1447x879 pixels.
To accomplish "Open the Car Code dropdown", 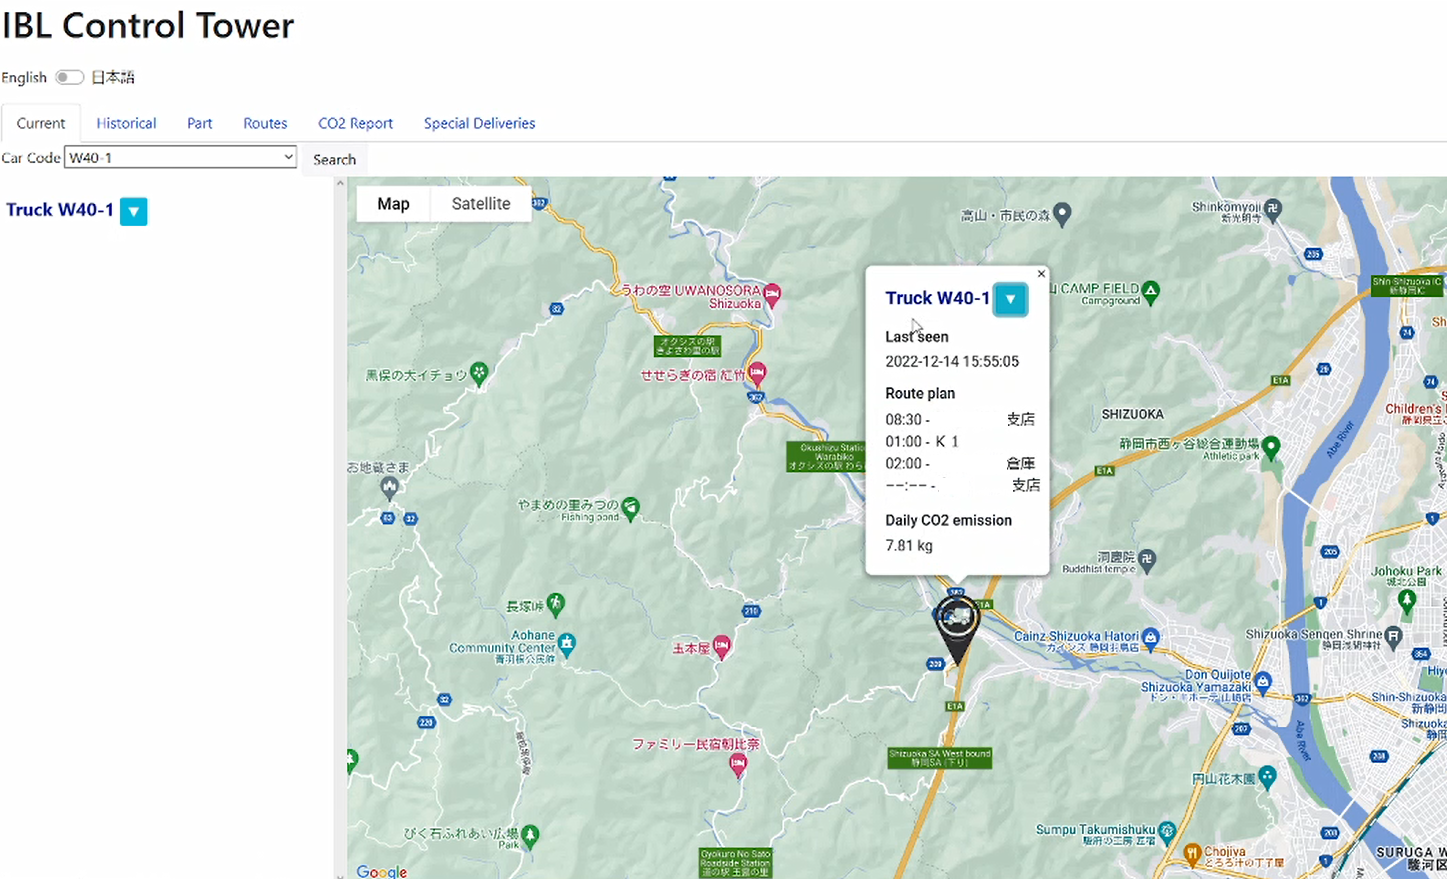I will [x=180, y=157].
